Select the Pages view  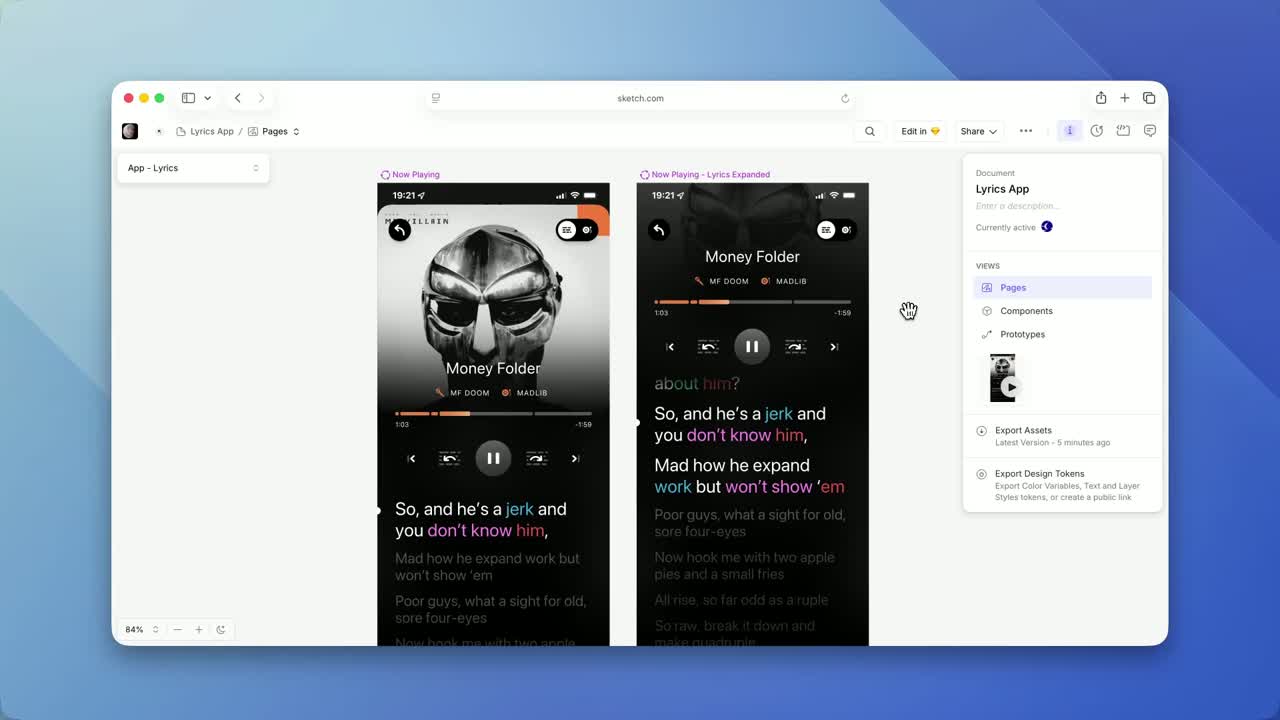click(x=1062, y=288)
